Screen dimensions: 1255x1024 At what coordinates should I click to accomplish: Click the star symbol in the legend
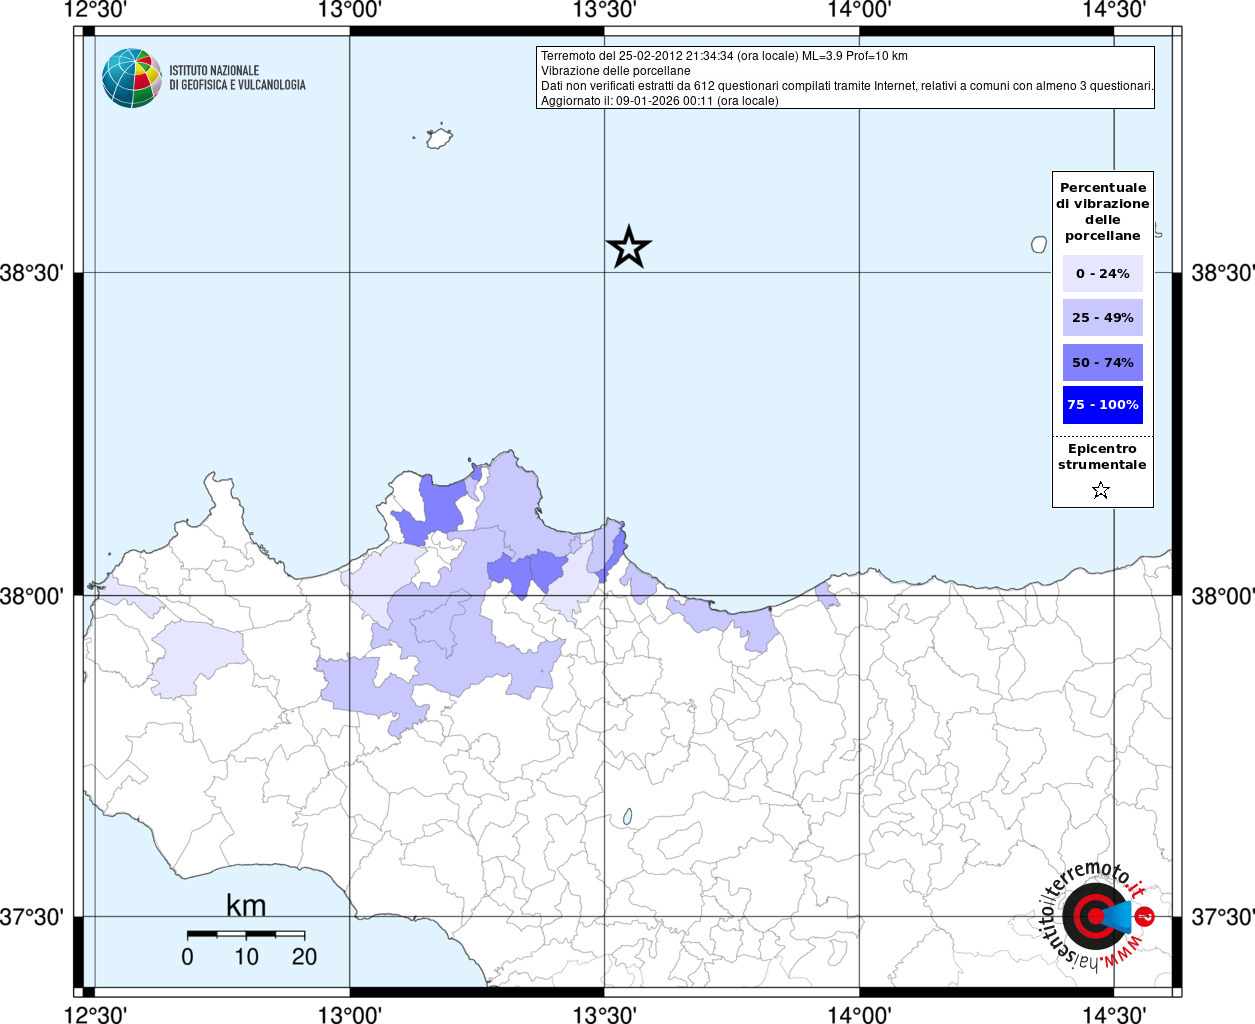pyautogui.click(x=1101, y=490)
